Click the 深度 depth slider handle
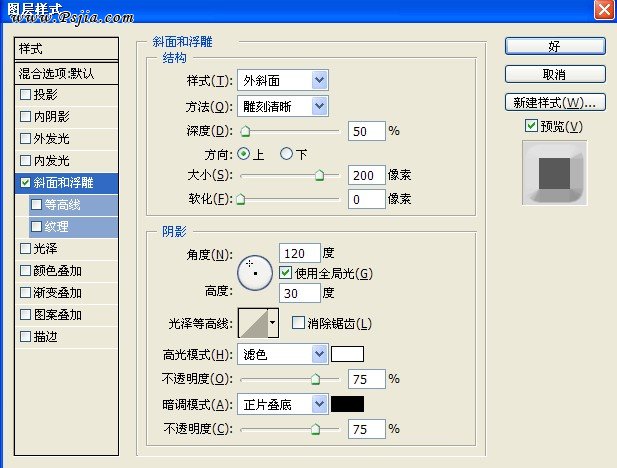The height and width of the screenshot is (468, 617). pos(245,131)
